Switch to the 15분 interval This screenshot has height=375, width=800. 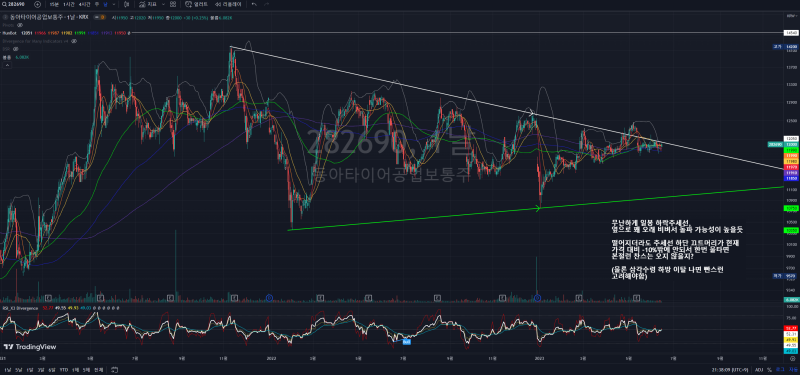pyautogui.click(x=54, y=4)
